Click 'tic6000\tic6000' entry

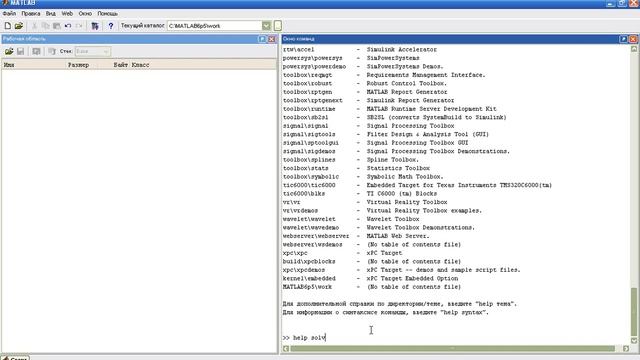point(309,185)
